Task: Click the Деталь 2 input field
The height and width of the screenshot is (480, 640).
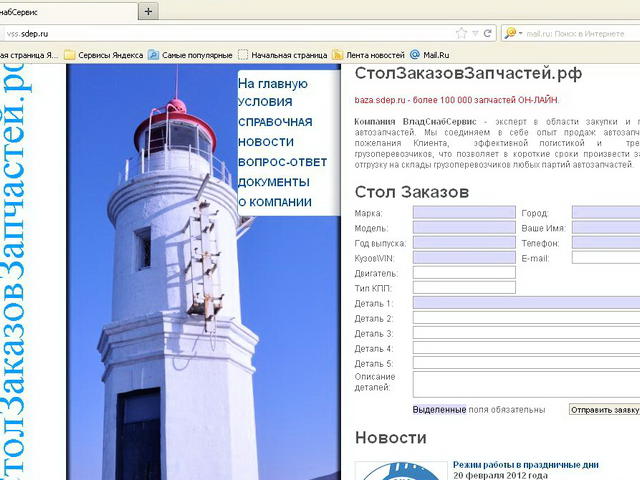Action: (x=527, y=318)
